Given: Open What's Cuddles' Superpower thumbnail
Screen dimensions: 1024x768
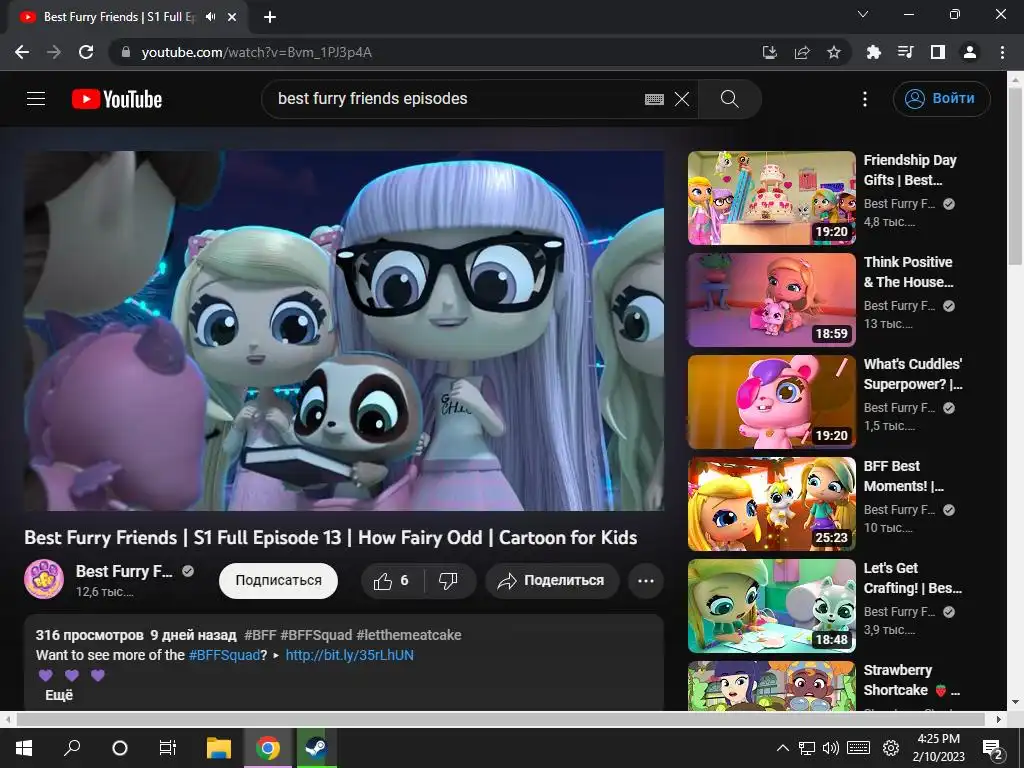Looking at the screenshot, I should tap(771, 402).
